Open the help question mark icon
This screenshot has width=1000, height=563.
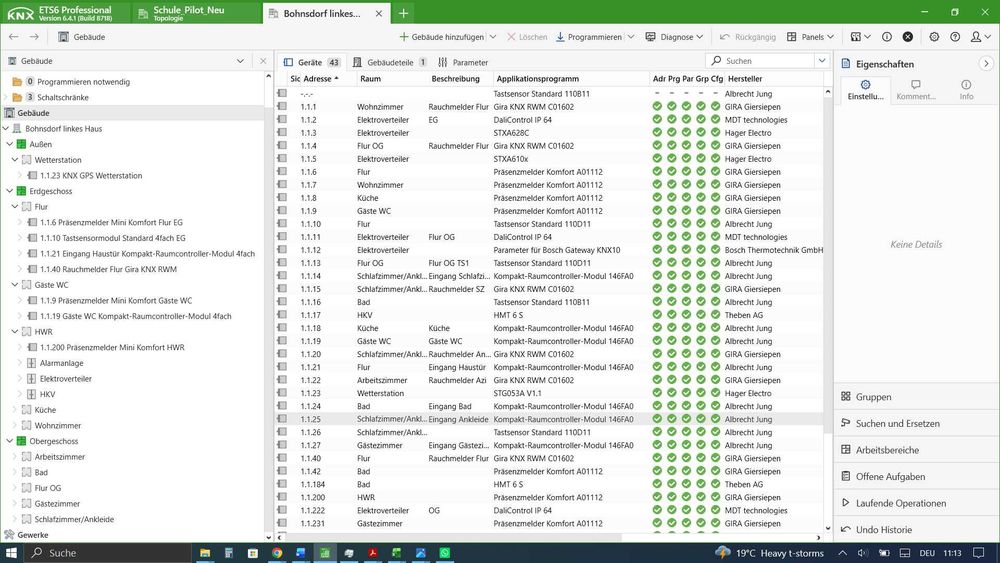tap(955, 37)
